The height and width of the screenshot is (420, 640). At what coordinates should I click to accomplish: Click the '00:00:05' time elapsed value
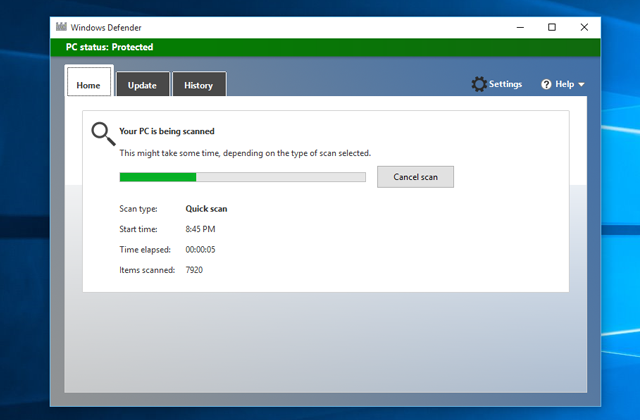pyautogui.click(x=200, y=249)
